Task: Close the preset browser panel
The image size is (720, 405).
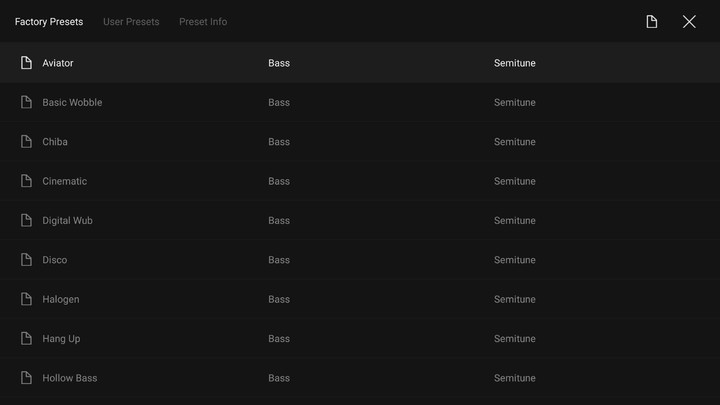Action: click(x=689, y=22)
